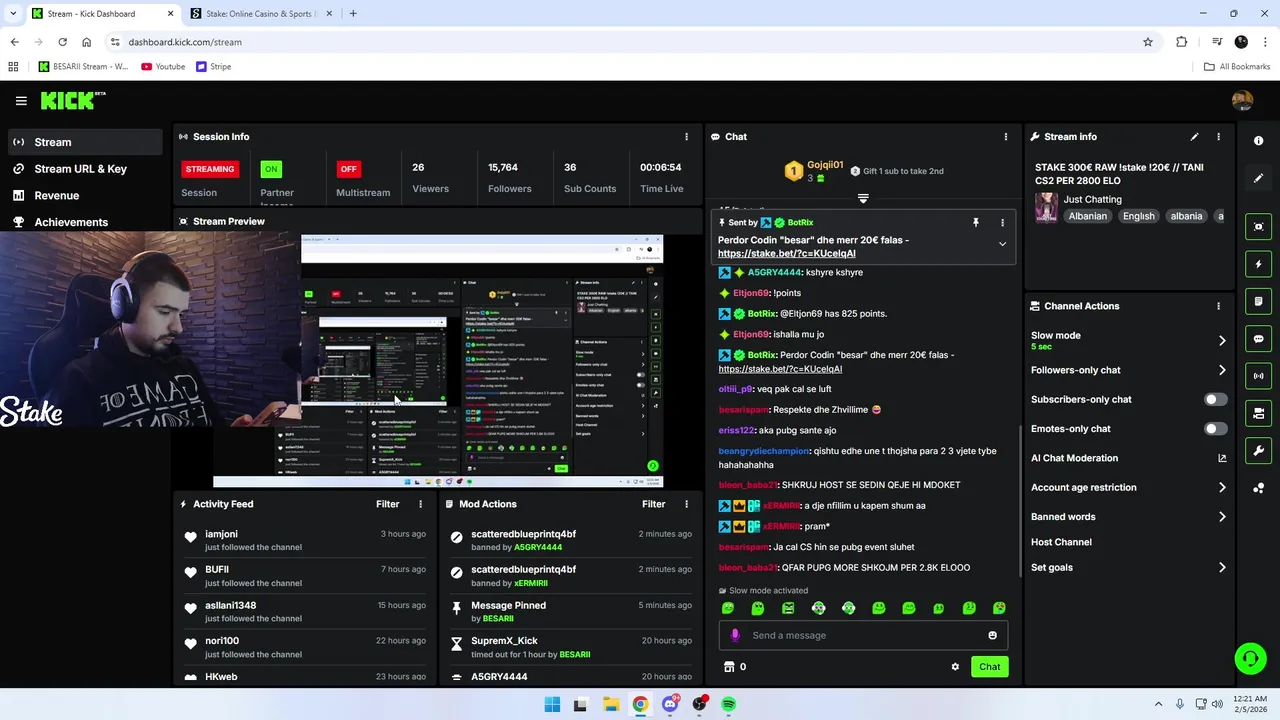The image size is (1280, 720).
Task: Open a new browser tab
Action: pos(353,14)
